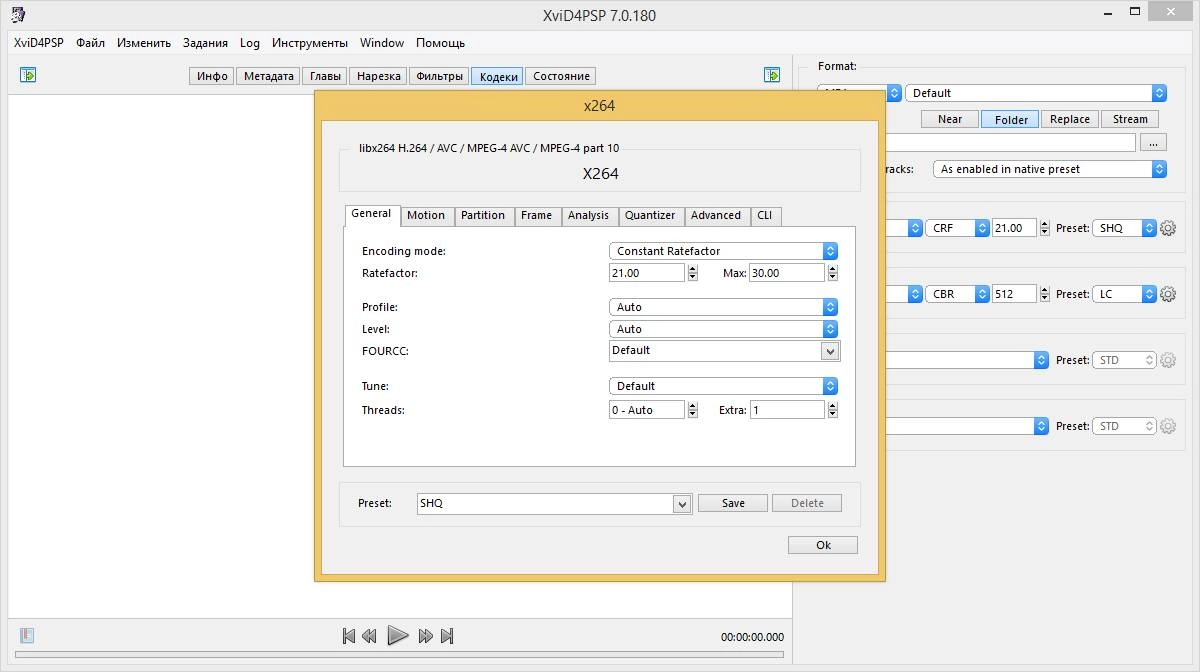Switch to the Motion tab
The image size is (1200, 672).
(x=426, y=215)
